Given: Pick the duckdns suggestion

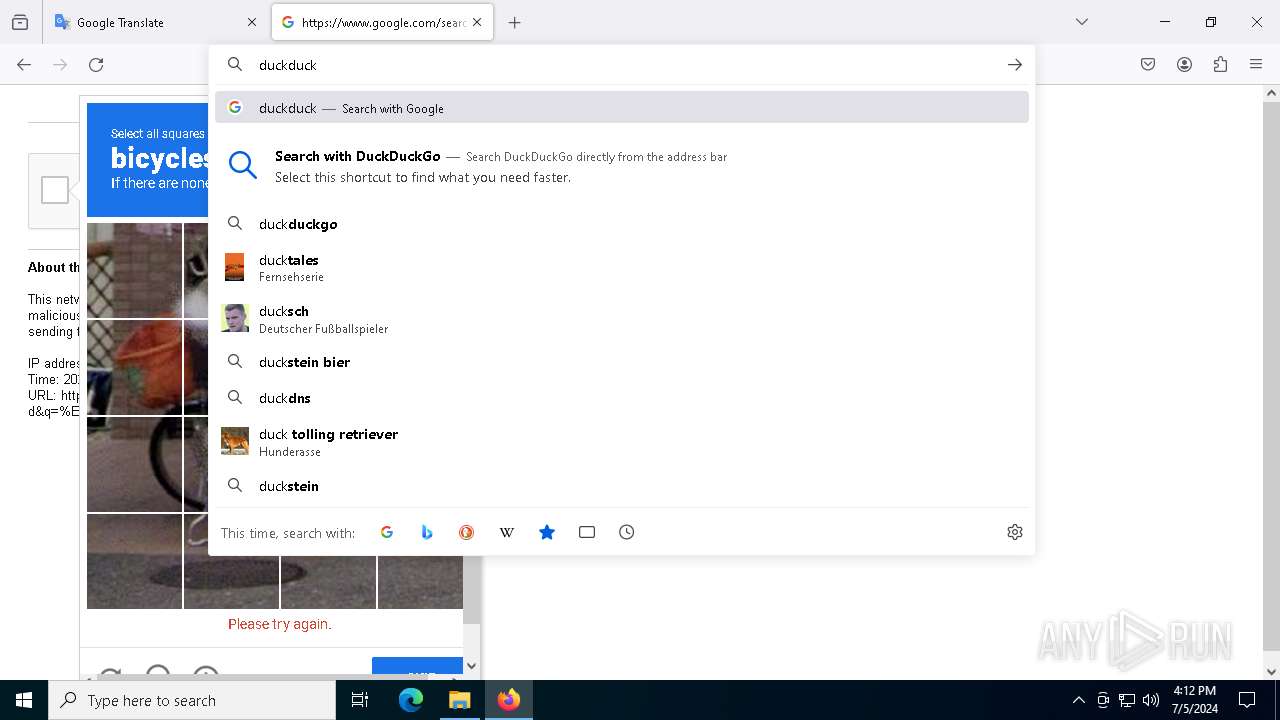Looking at the screenshot, I should pos(622,398).
